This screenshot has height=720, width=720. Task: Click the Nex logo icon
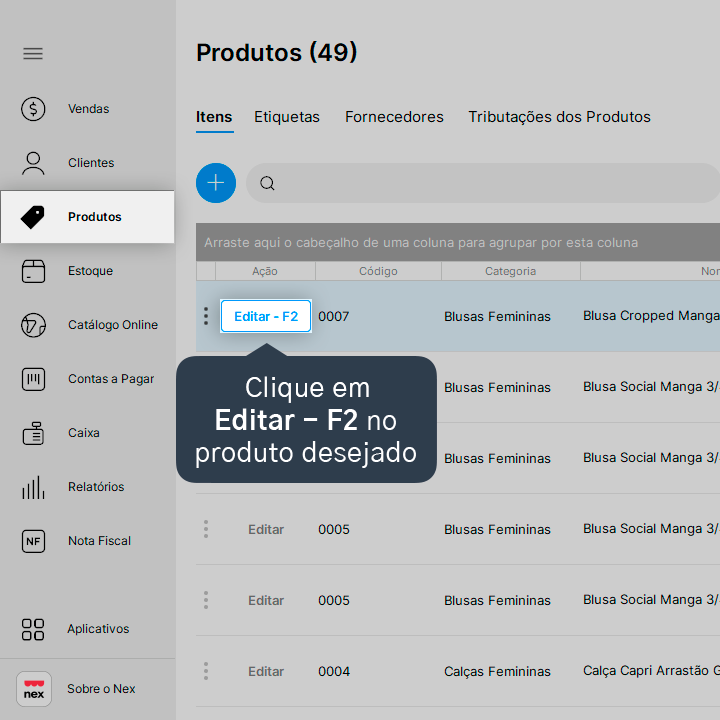coord(34,689)
